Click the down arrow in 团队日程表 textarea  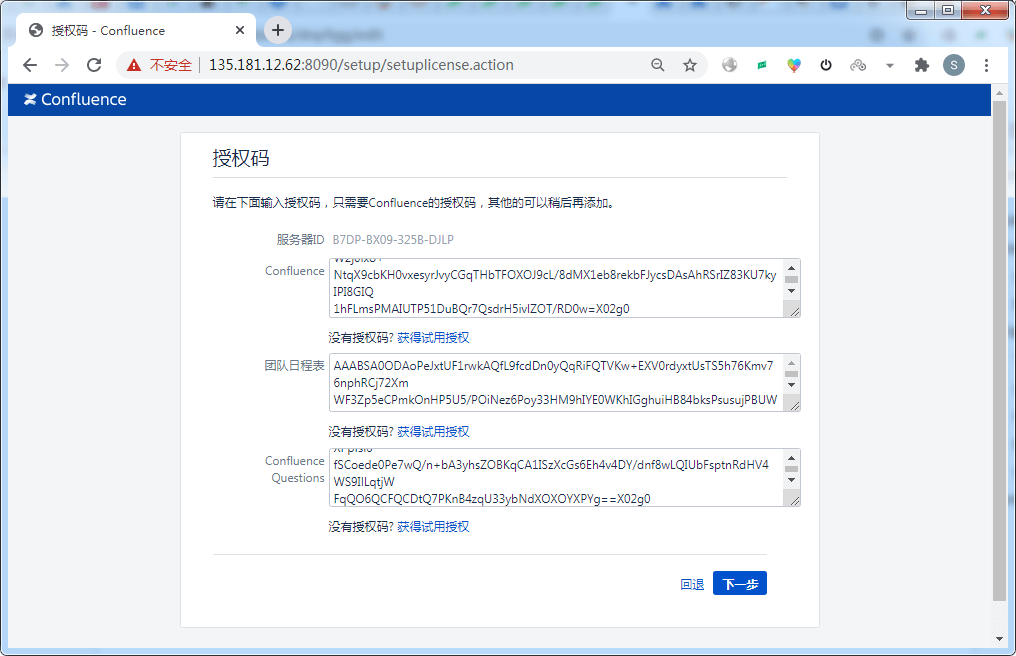791,385
